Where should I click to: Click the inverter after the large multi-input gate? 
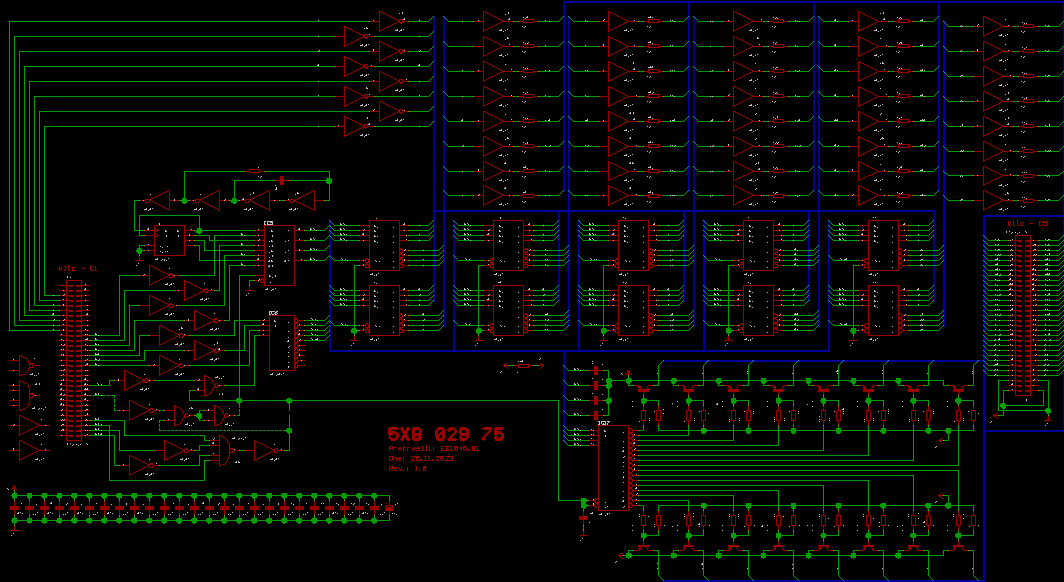(265, 451)
